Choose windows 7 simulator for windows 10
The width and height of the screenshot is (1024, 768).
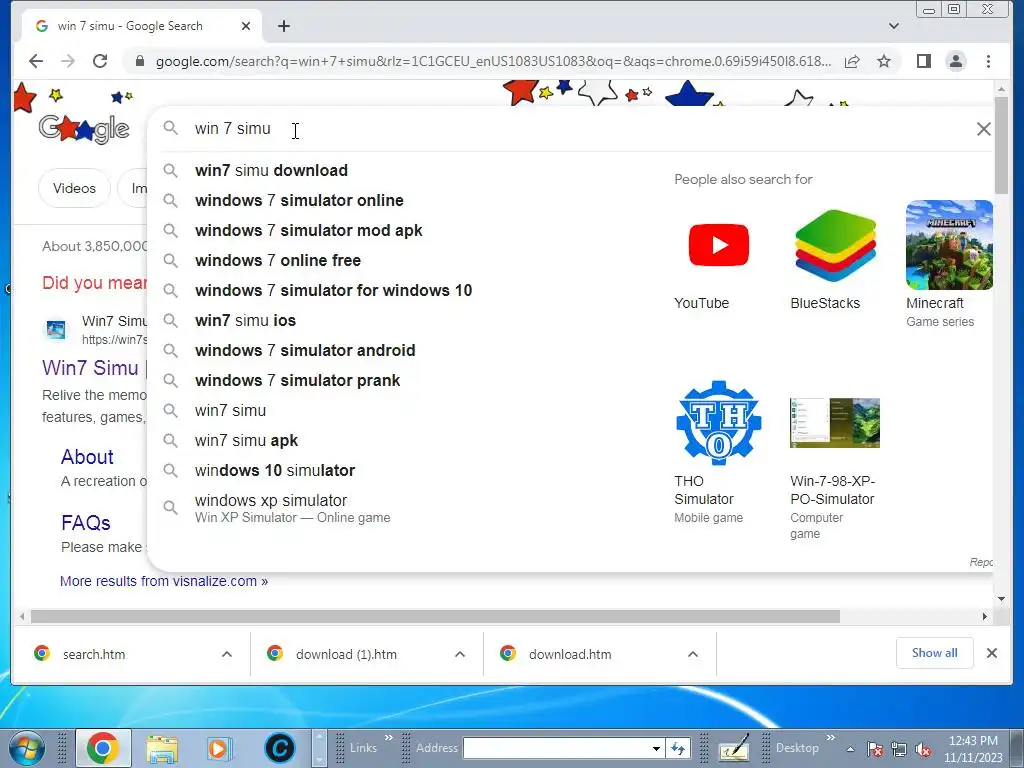[333, 291]
